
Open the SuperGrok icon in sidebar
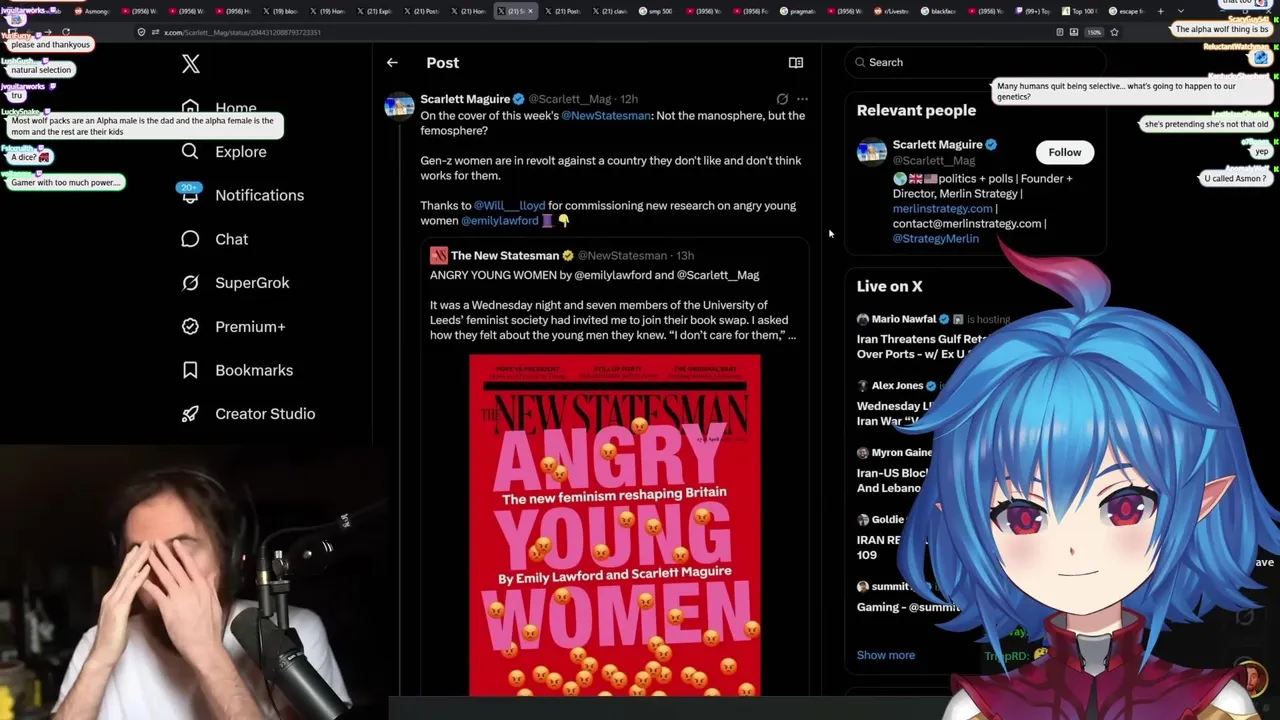(x=190, y=283)
